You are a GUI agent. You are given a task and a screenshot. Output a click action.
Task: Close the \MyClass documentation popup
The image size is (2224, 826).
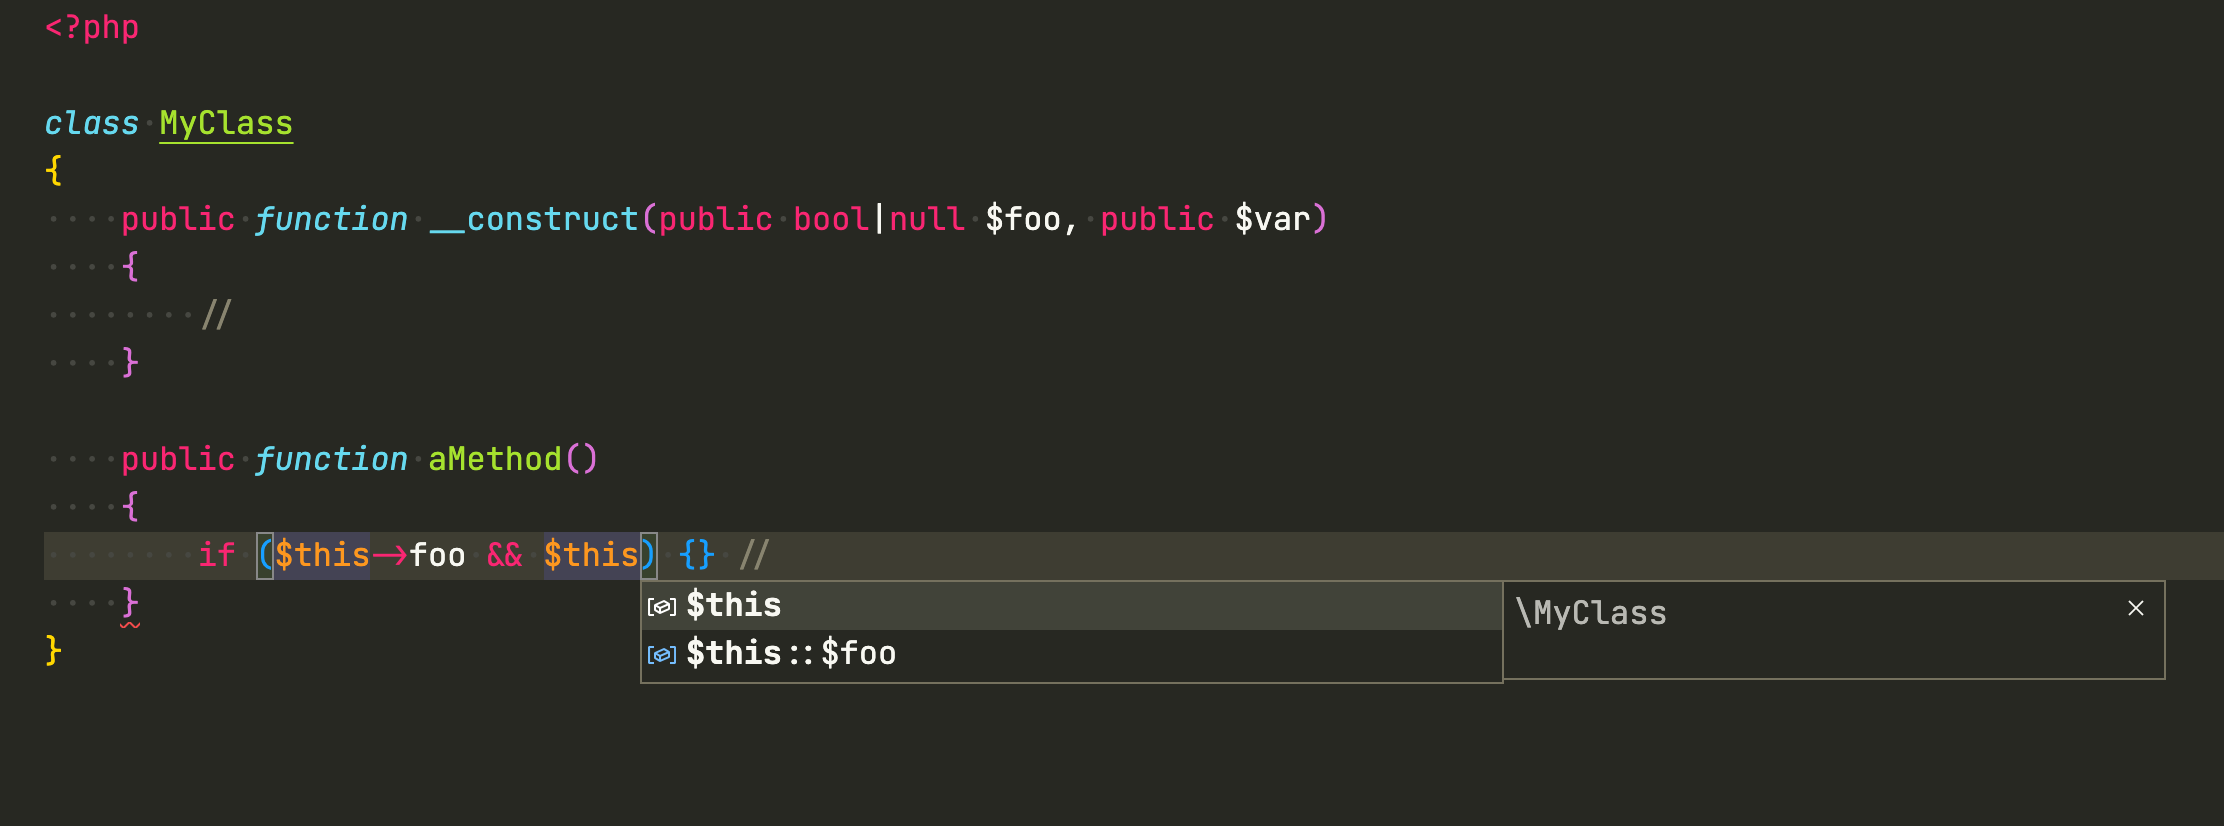pyautogui.click(x=2136, y=607)
